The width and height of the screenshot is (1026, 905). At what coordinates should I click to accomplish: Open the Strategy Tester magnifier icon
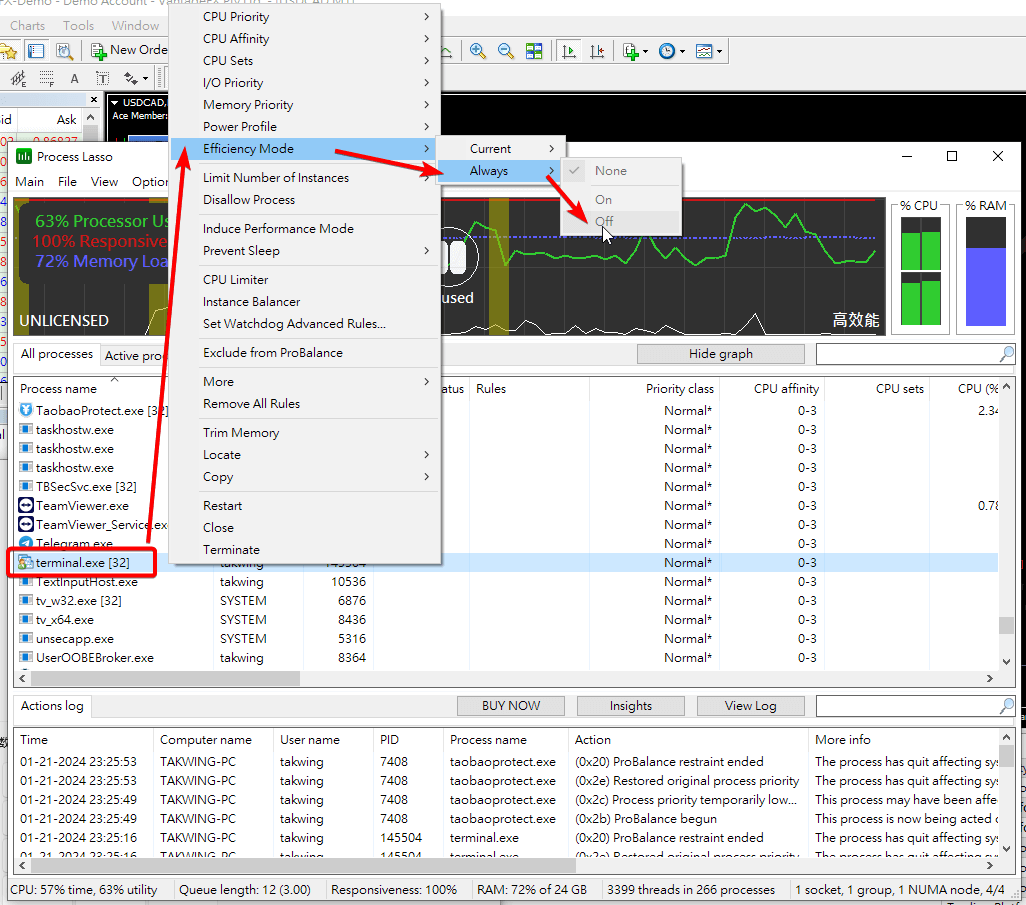[x=64, y=51]
